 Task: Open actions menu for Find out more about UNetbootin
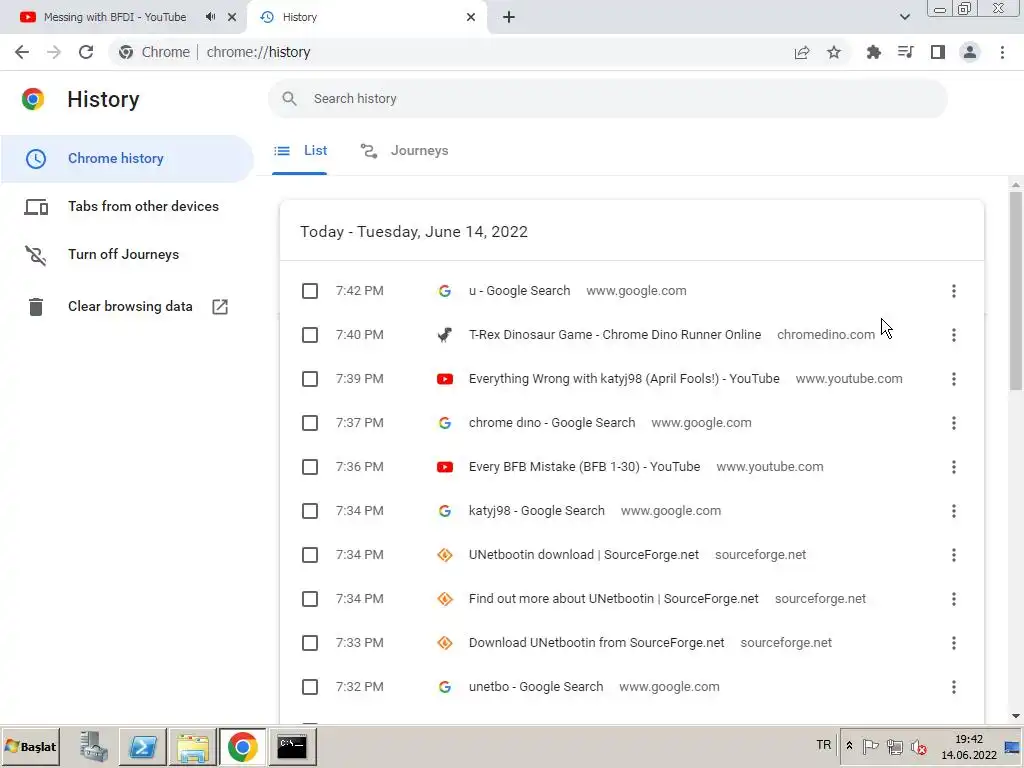pos(953,599)
